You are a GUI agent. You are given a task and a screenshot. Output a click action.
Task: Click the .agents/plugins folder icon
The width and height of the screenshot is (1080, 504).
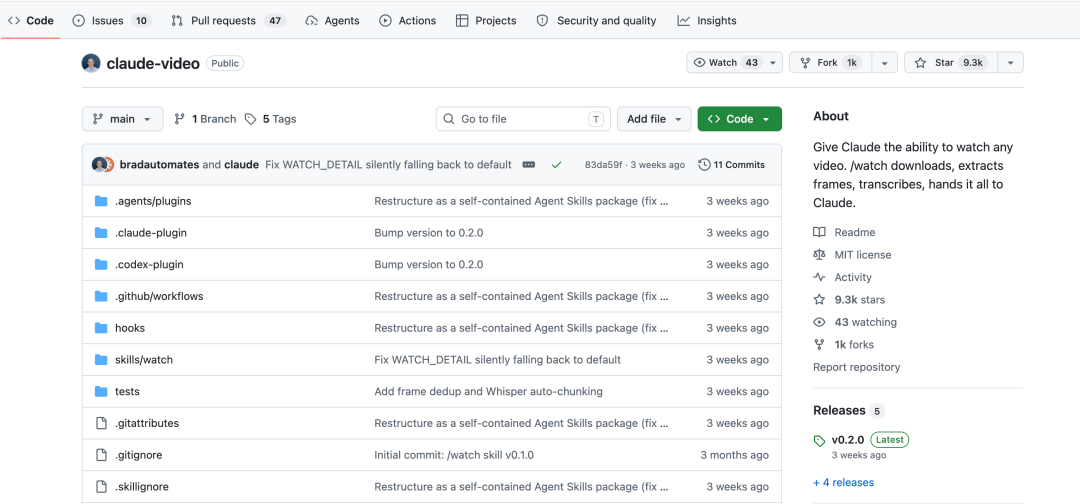(101, 201)
